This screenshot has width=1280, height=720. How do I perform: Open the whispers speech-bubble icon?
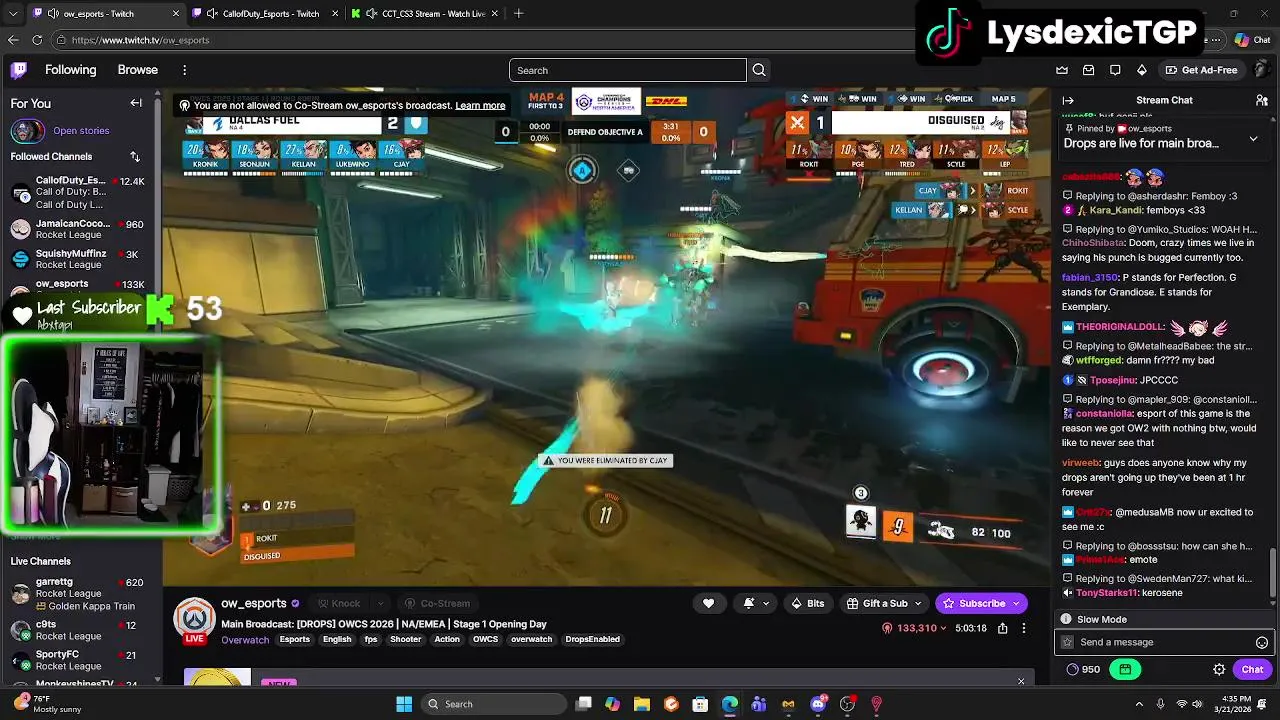1115,70
